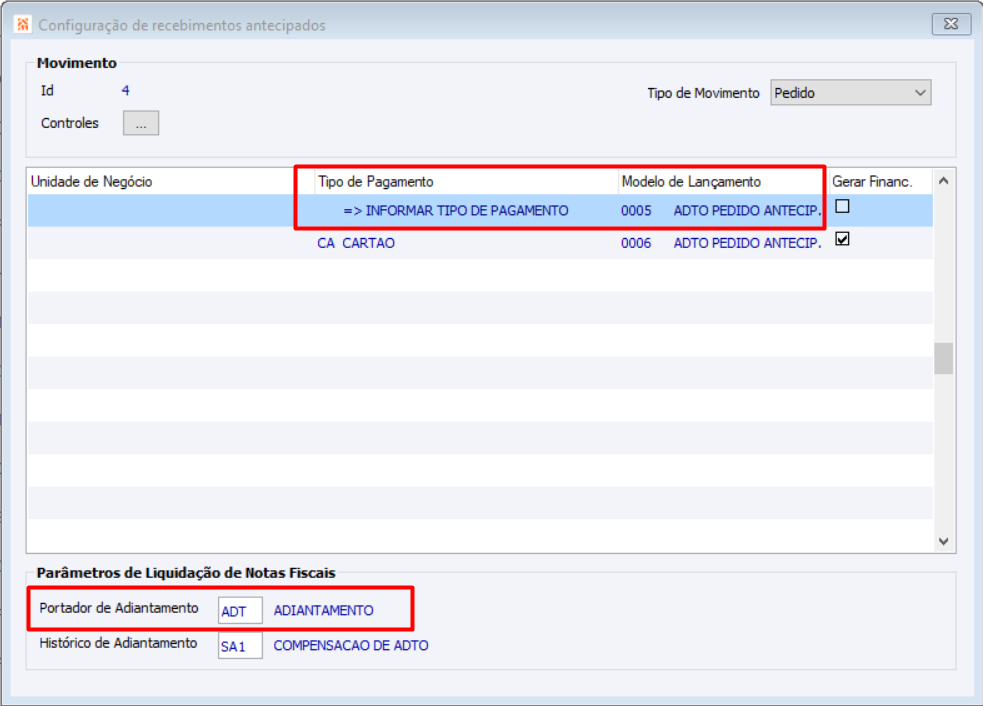The height and width of the screenshot is (706, 983).
Task: Click the 'COMPENSACAO DE ADTO' description text
Action: tap(351, 646)
